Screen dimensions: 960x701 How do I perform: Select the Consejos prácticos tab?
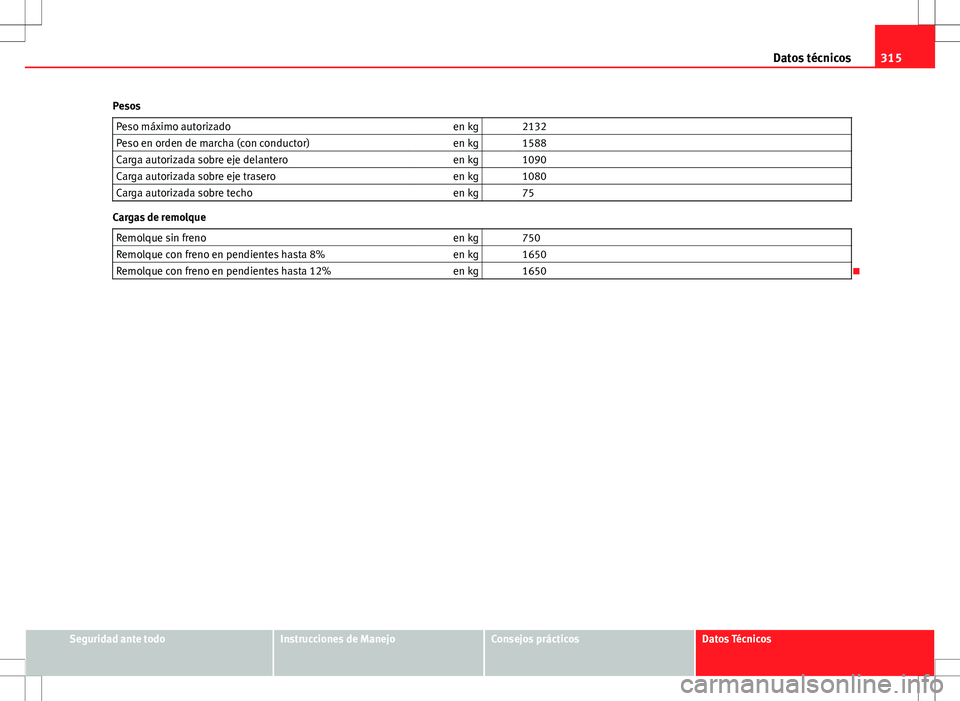point(589,652)
